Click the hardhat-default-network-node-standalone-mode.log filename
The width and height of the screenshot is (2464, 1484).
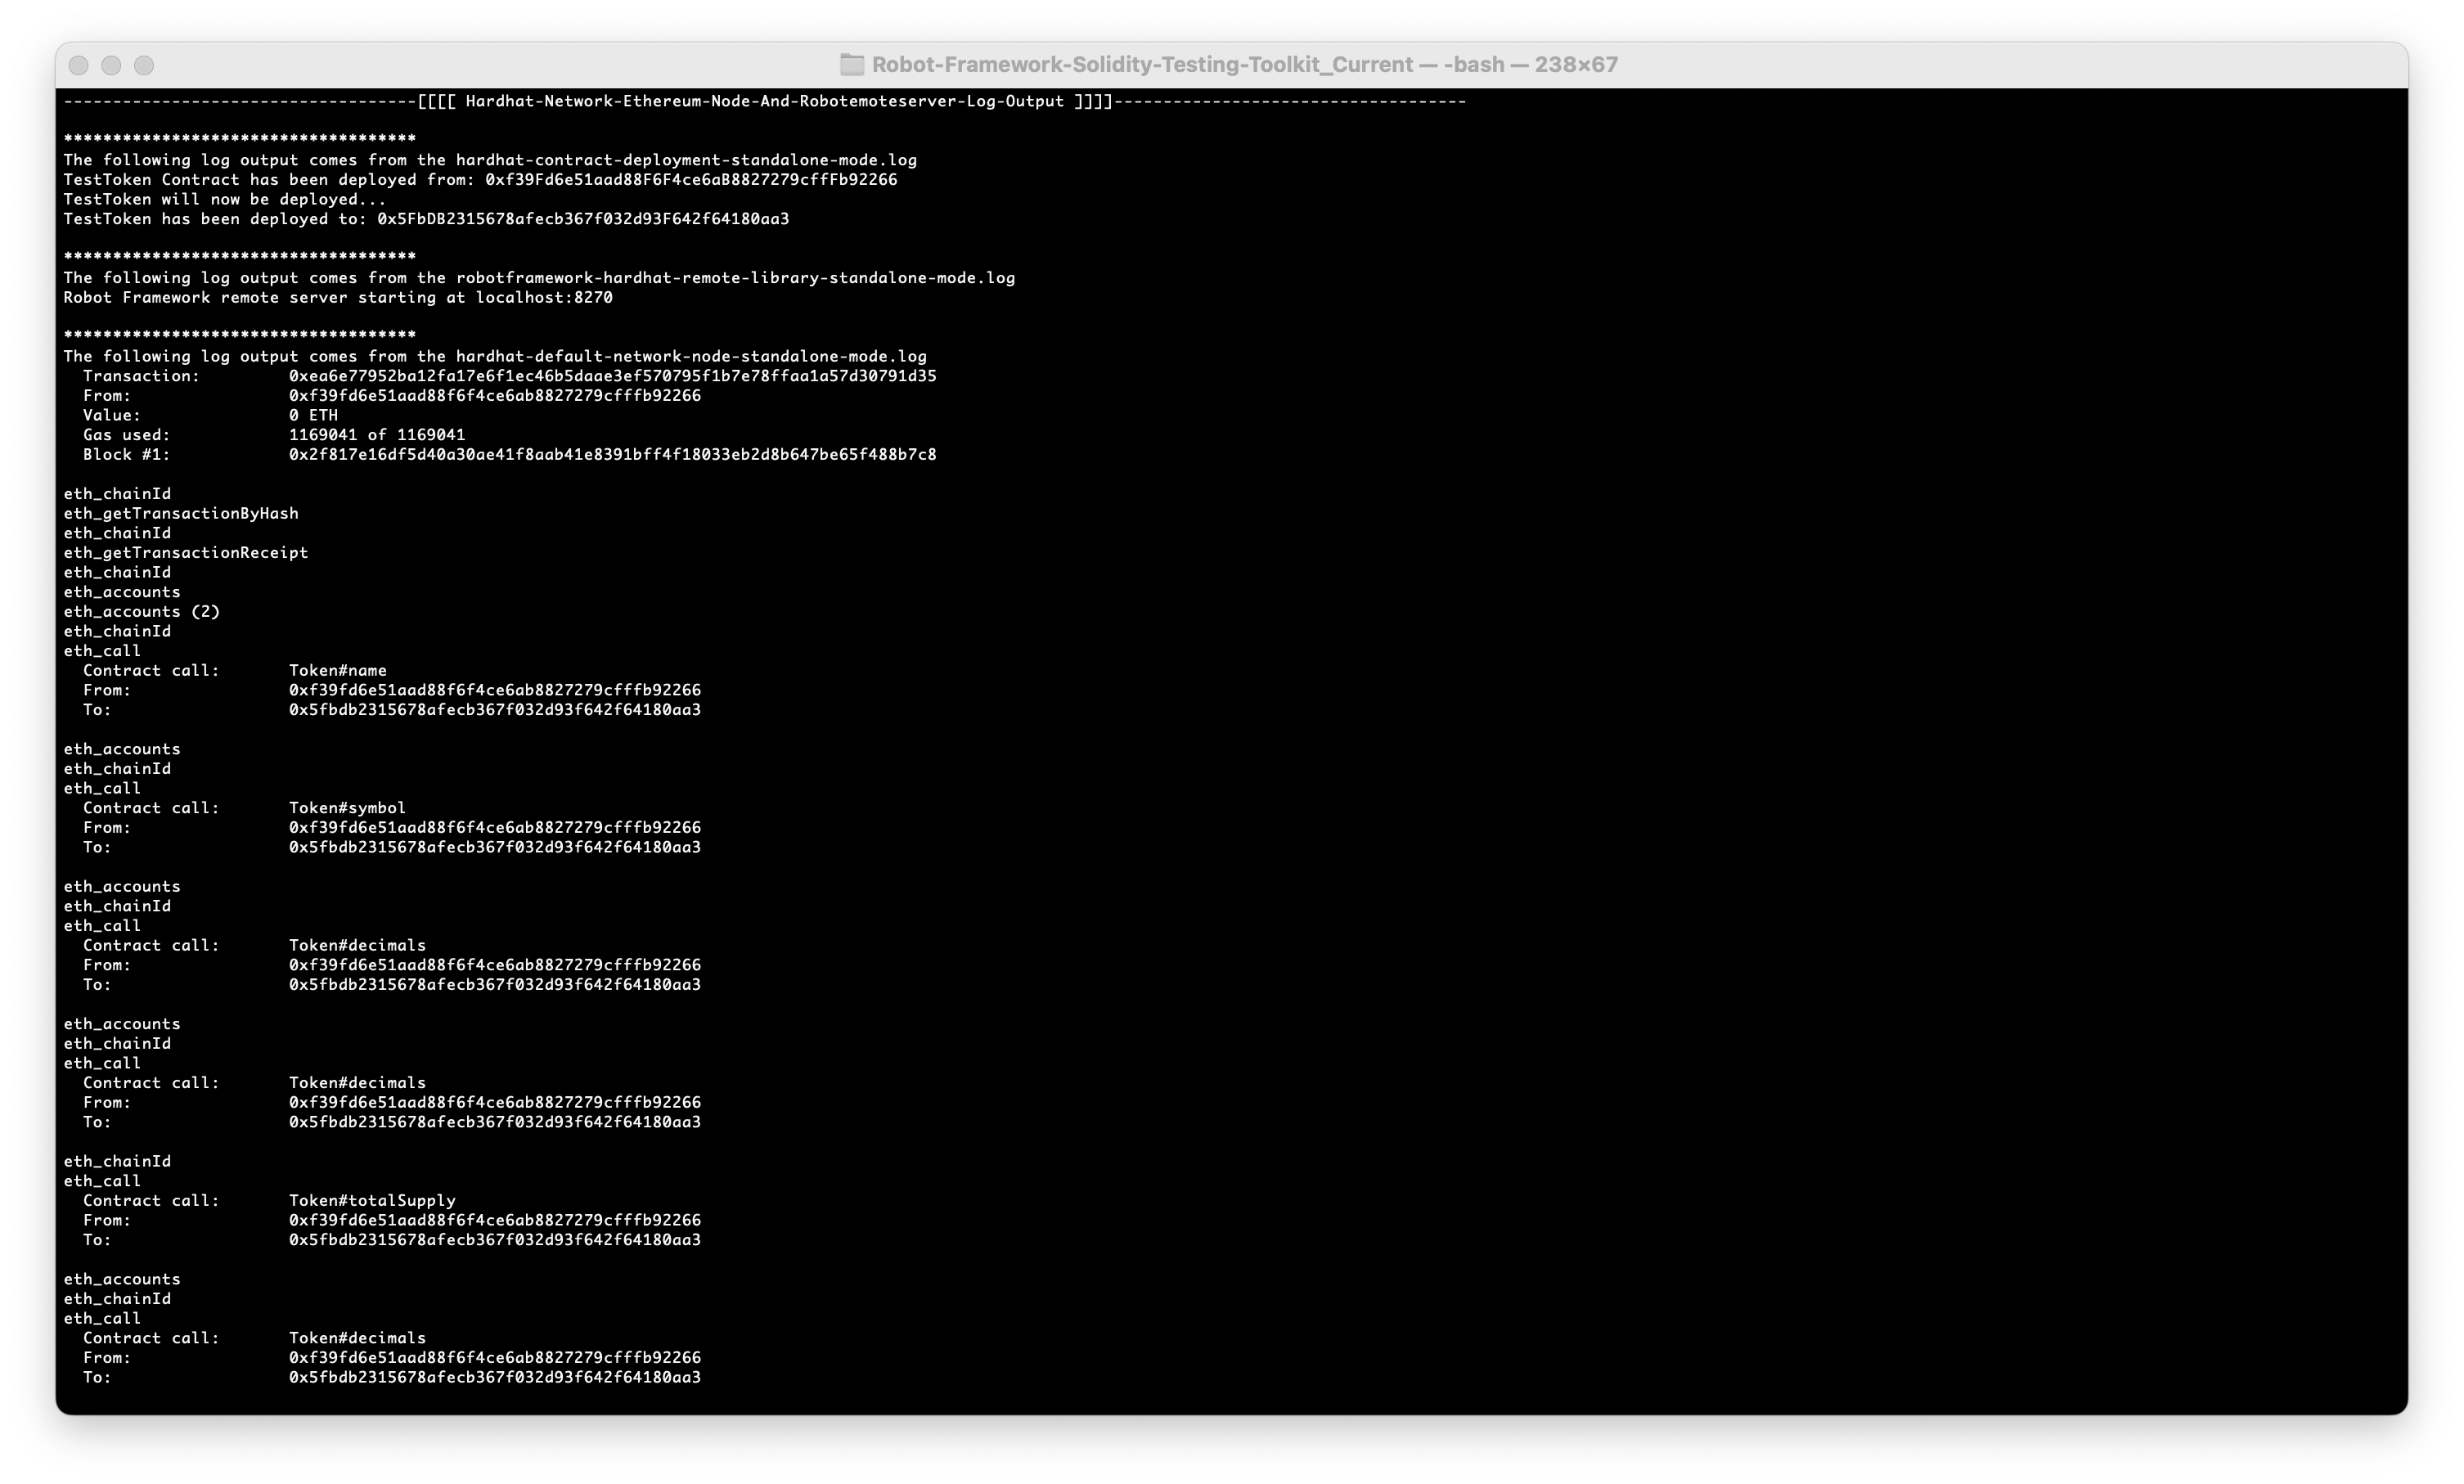691,357
